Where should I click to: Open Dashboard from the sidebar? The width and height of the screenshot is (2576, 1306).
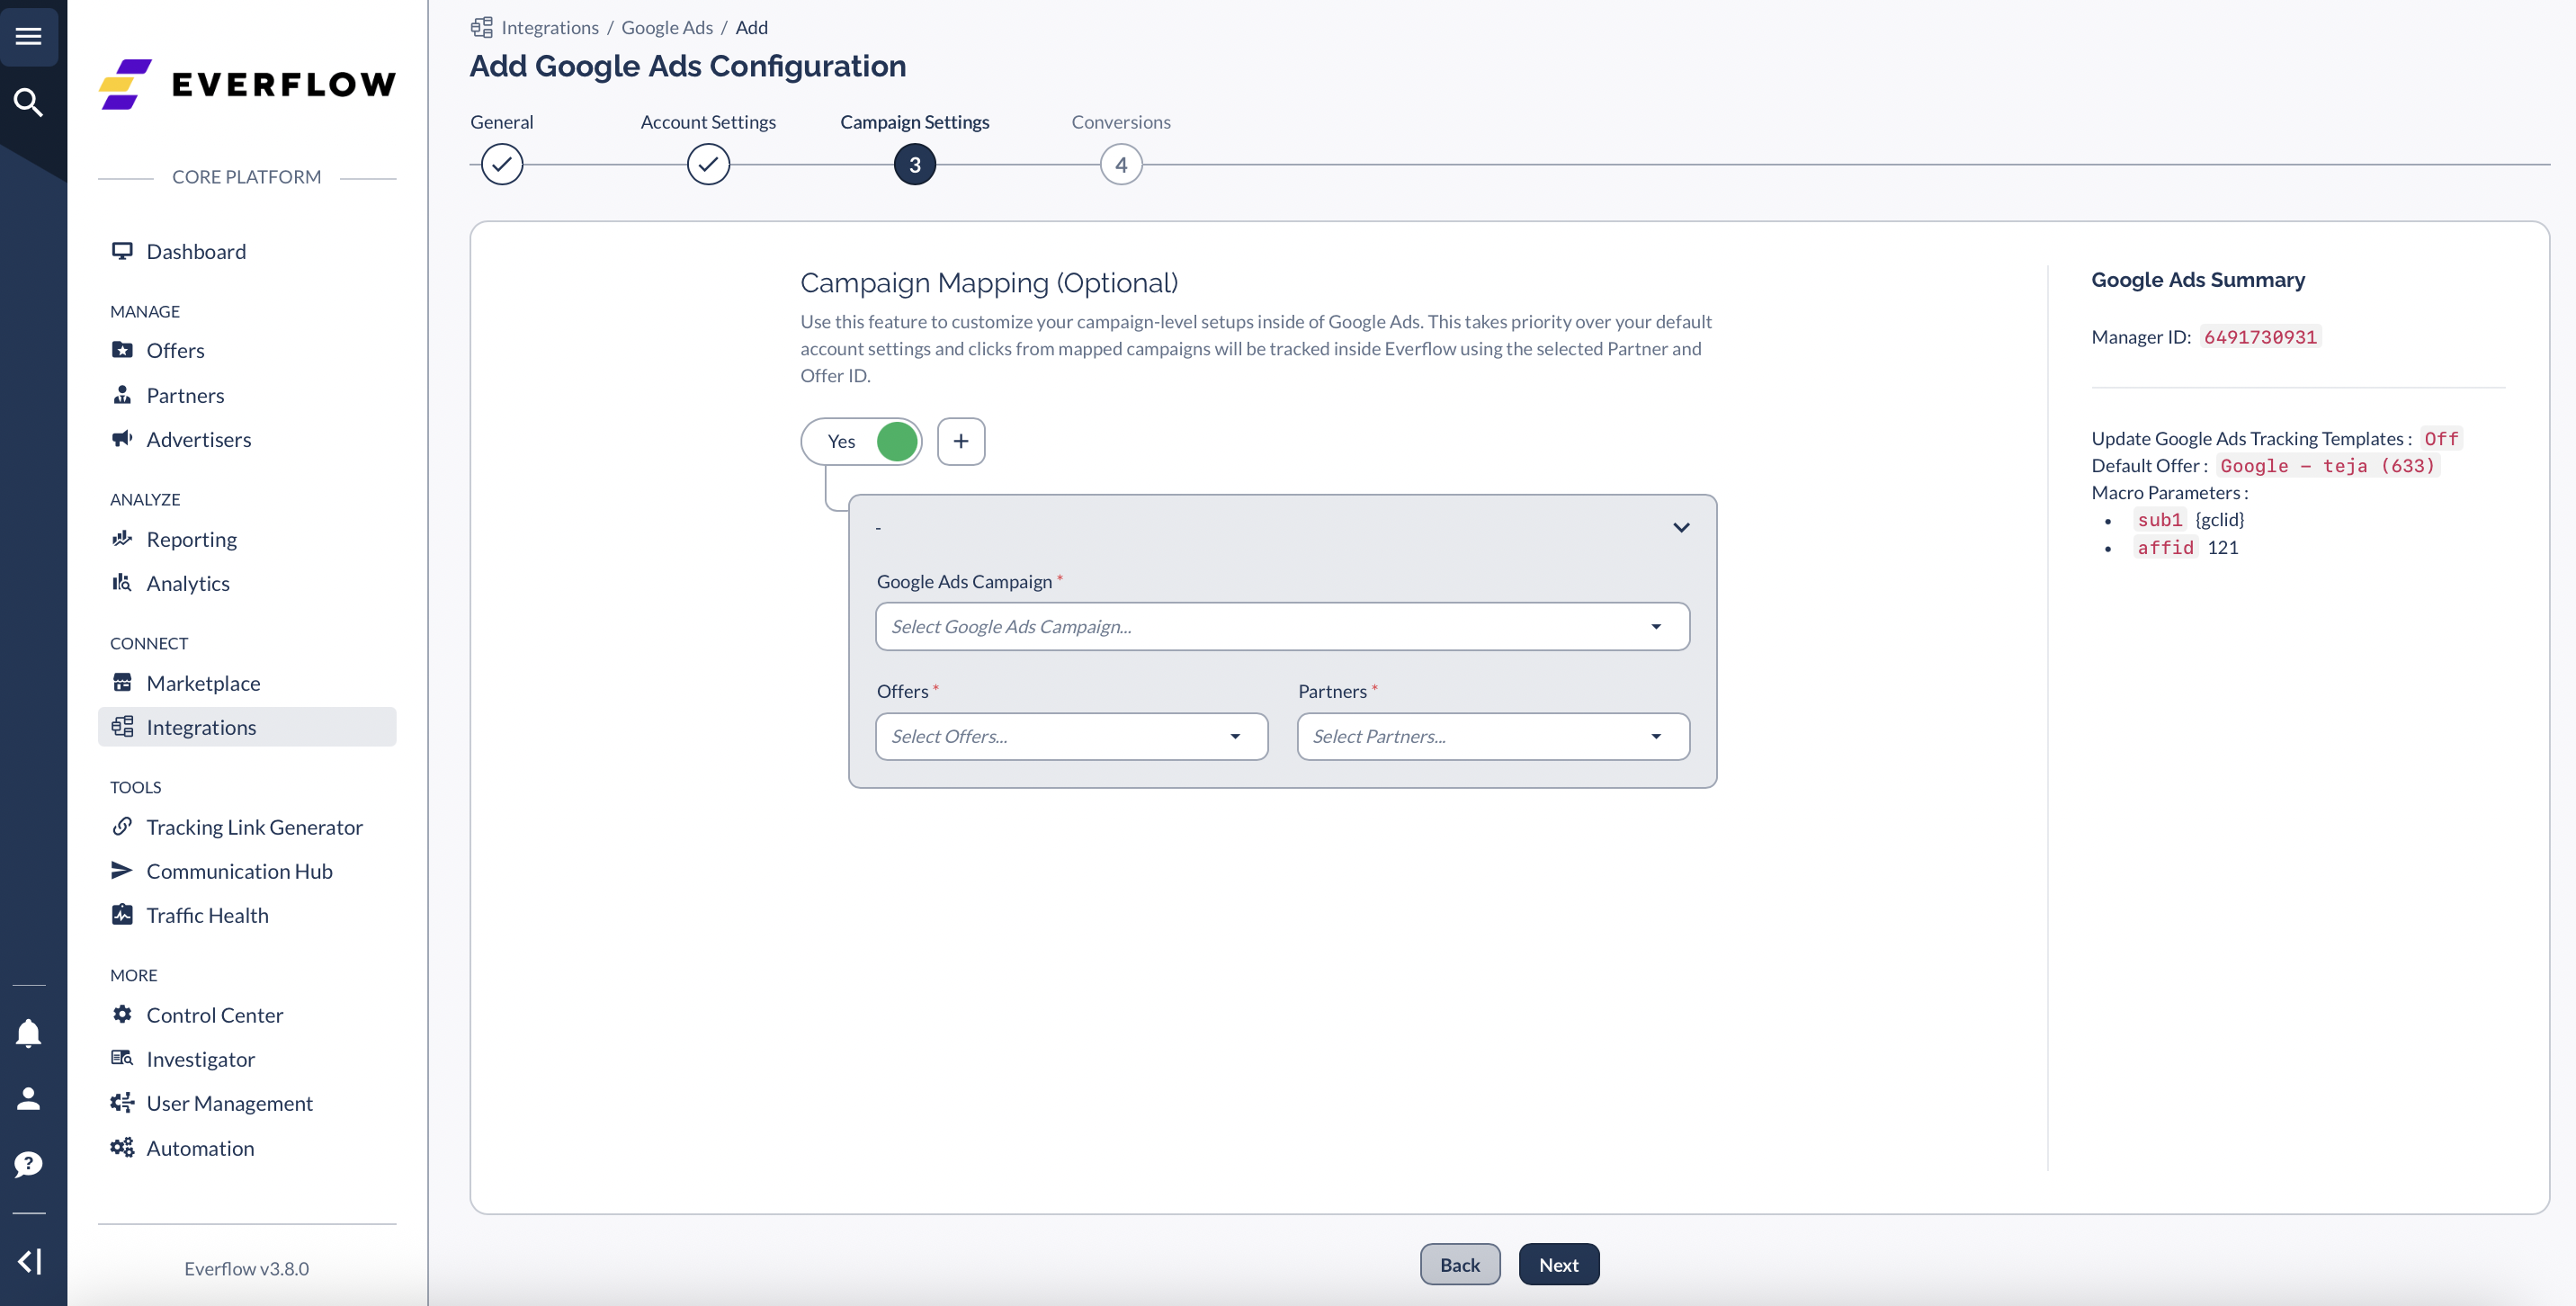[x=247, y=251]
